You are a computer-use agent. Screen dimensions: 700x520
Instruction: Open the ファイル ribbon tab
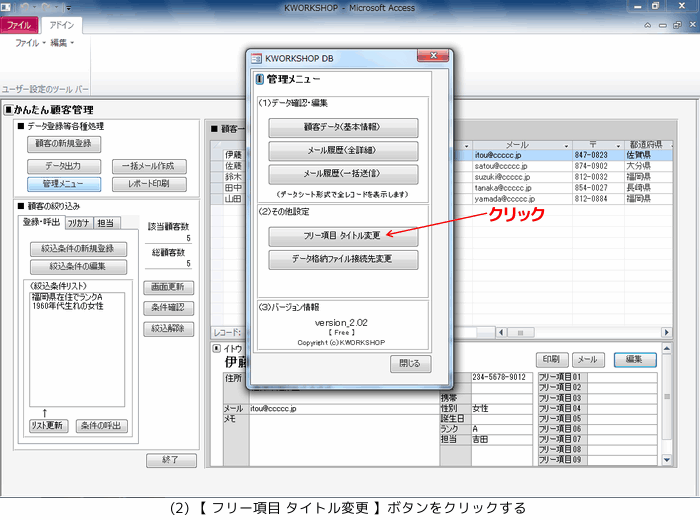(x=19, y=25)
